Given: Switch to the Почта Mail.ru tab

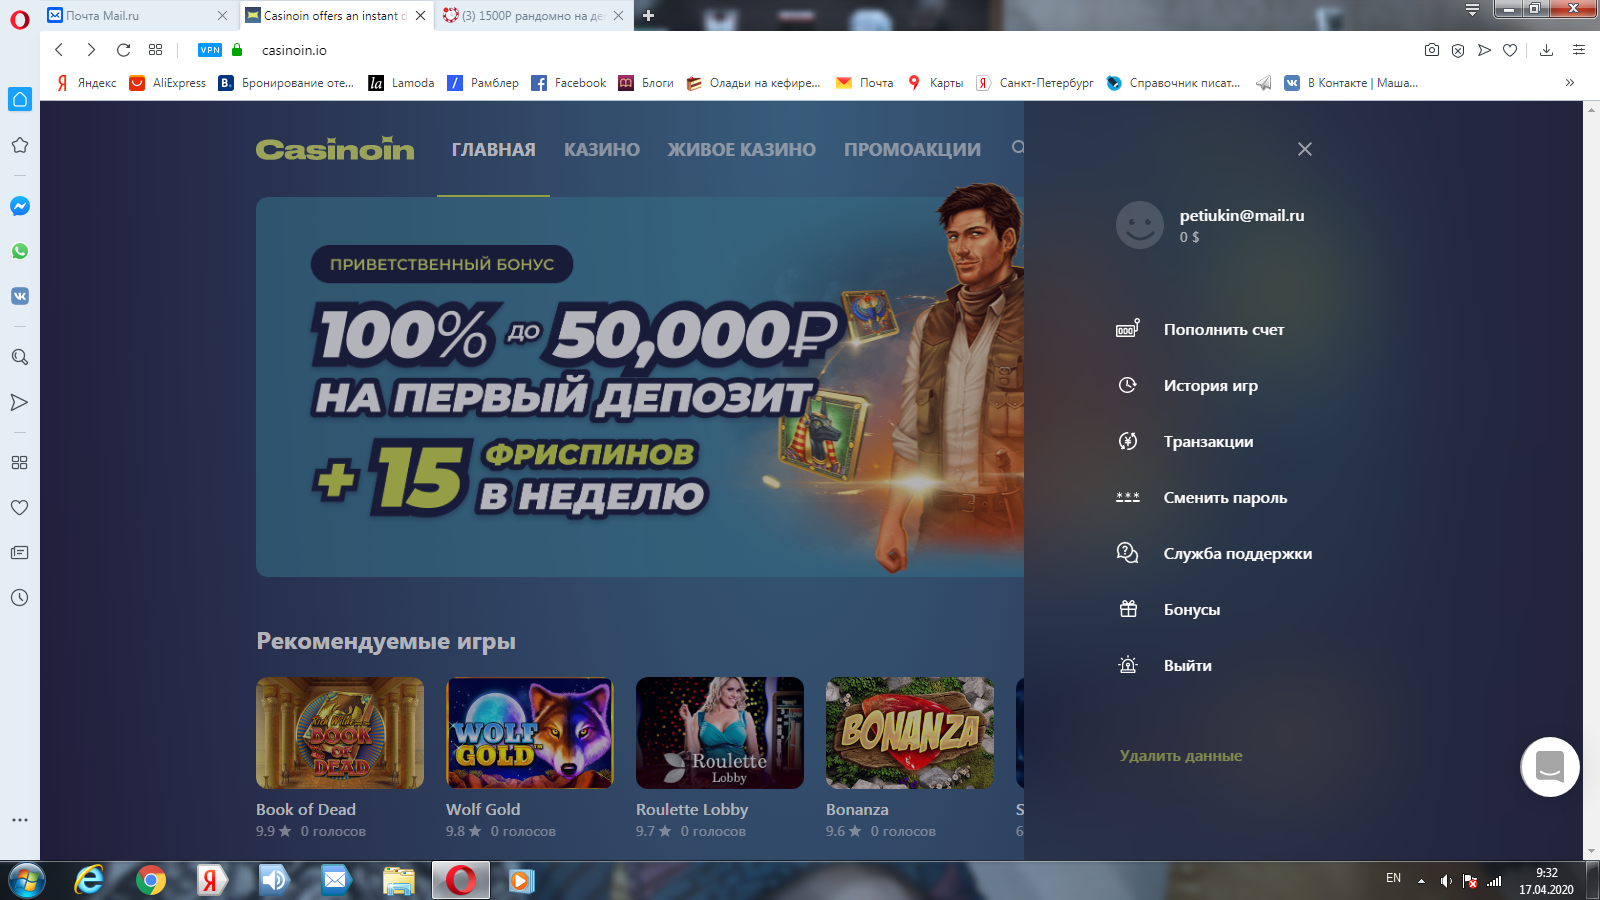Looking at the screenshot, I should [x=137, y=16].
